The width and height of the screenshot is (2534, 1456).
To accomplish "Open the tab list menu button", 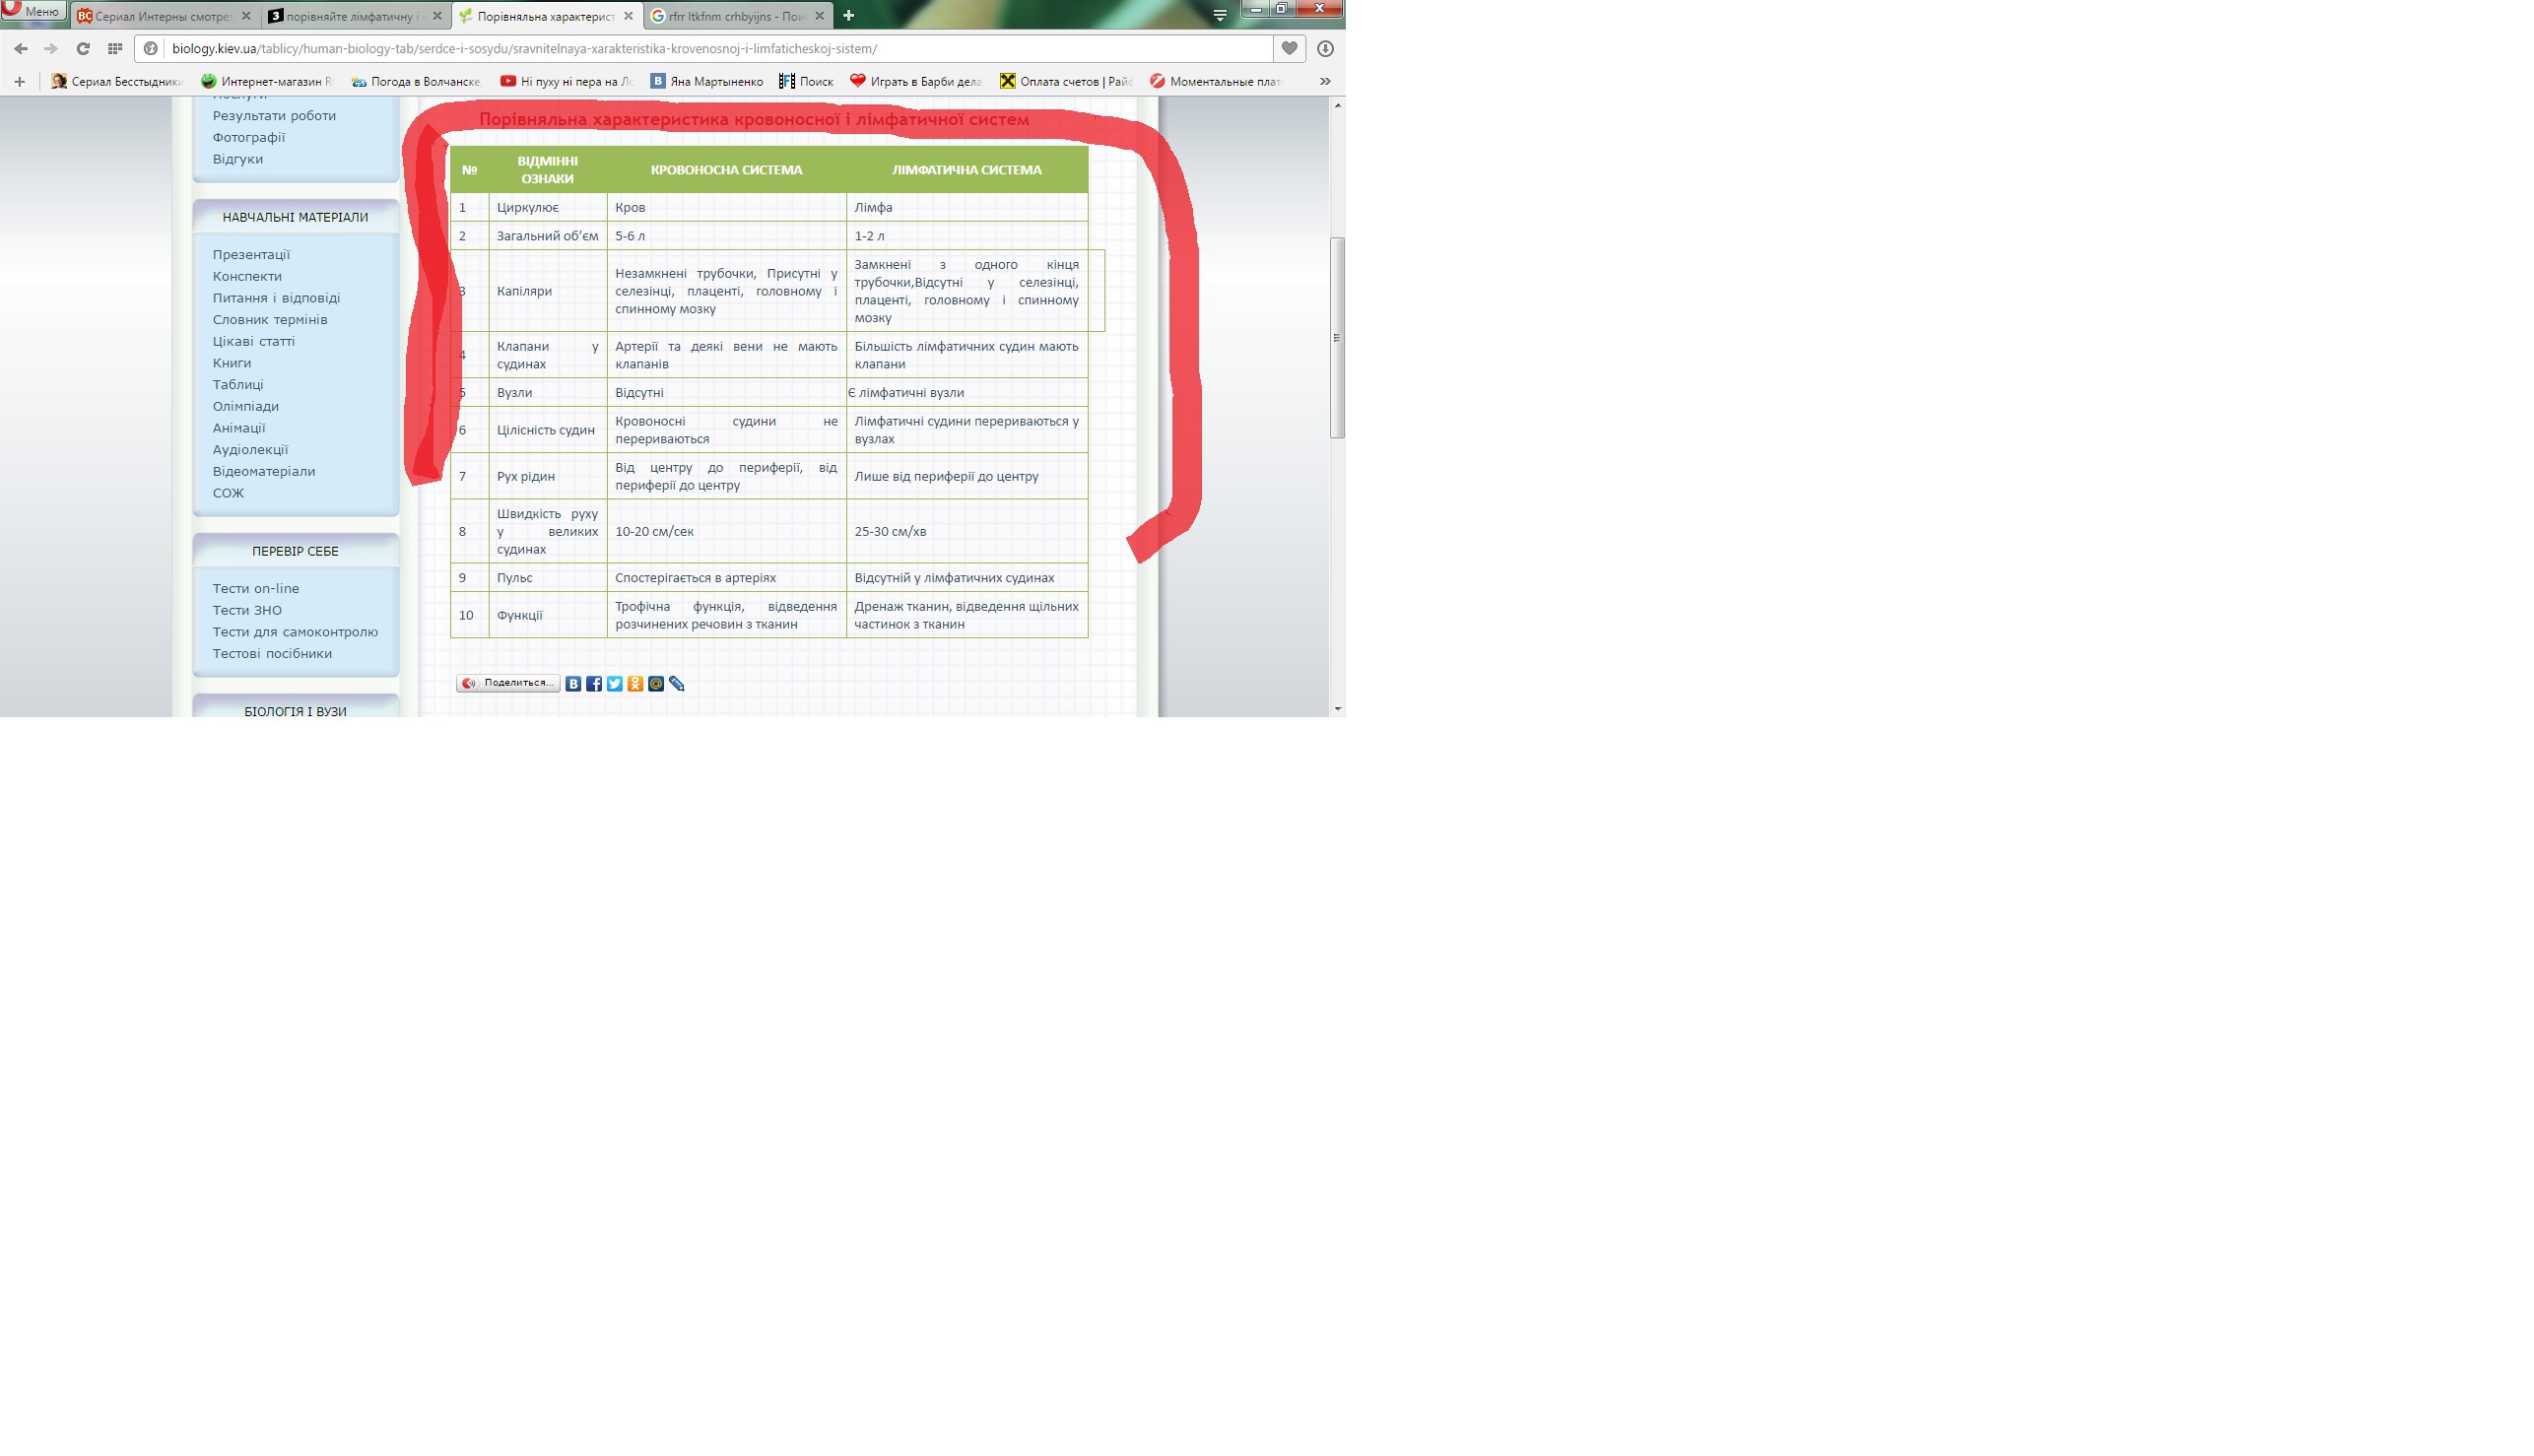I will tap(1219, 15).
